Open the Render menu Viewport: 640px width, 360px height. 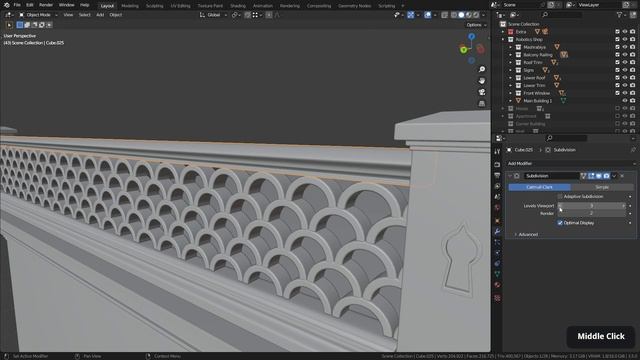[x=46, y=5]
